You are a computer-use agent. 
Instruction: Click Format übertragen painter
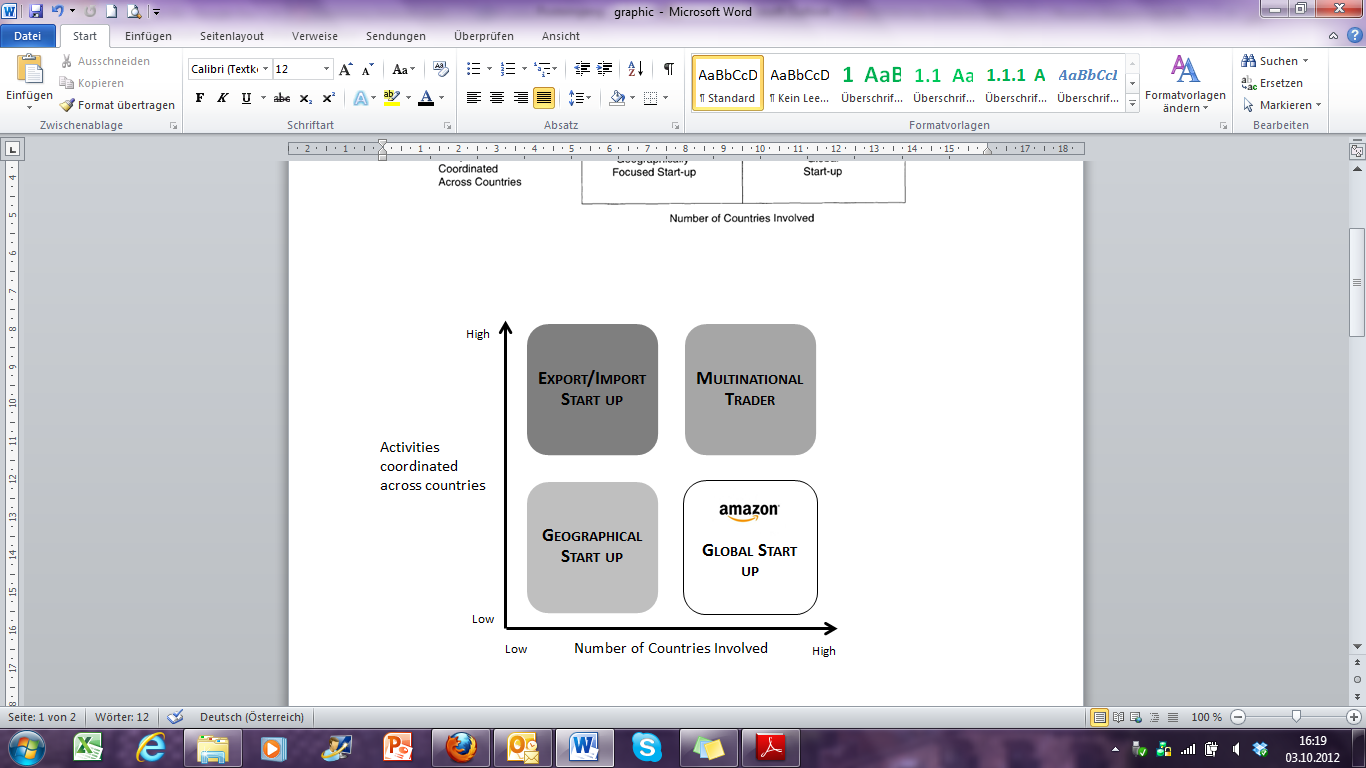point(117,105)
